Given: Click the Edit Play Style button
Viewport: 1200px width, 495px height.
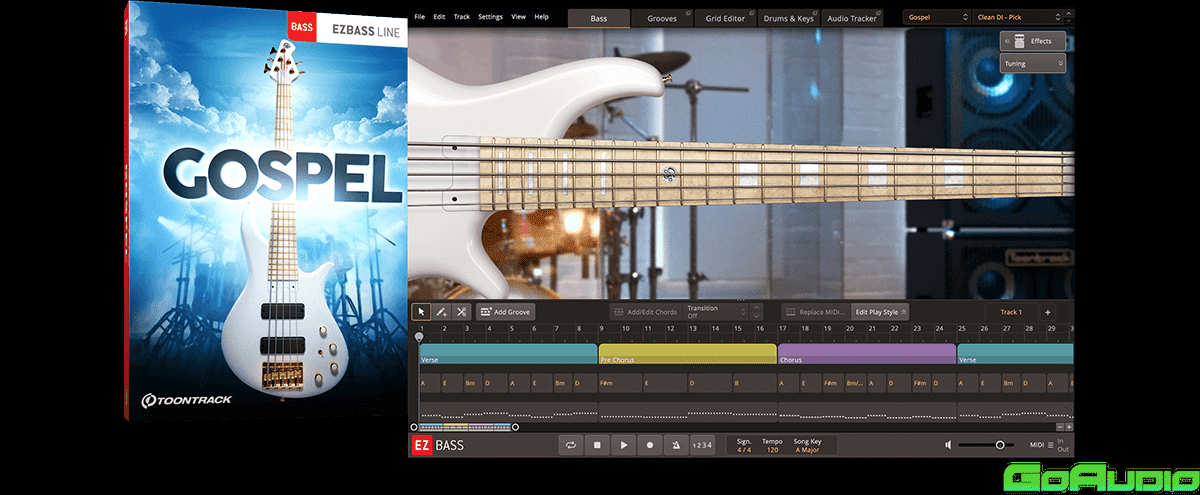Looking at the screenshot, I should [880, 312].
